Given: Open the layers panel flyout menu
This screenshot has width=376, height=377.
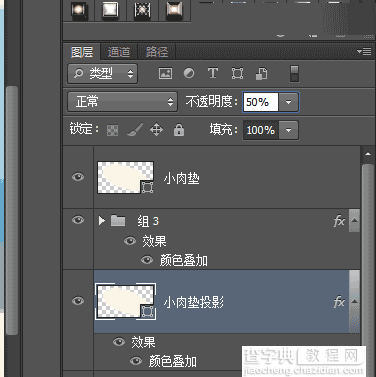Looking at the screenshot, I should click(364, 51).
